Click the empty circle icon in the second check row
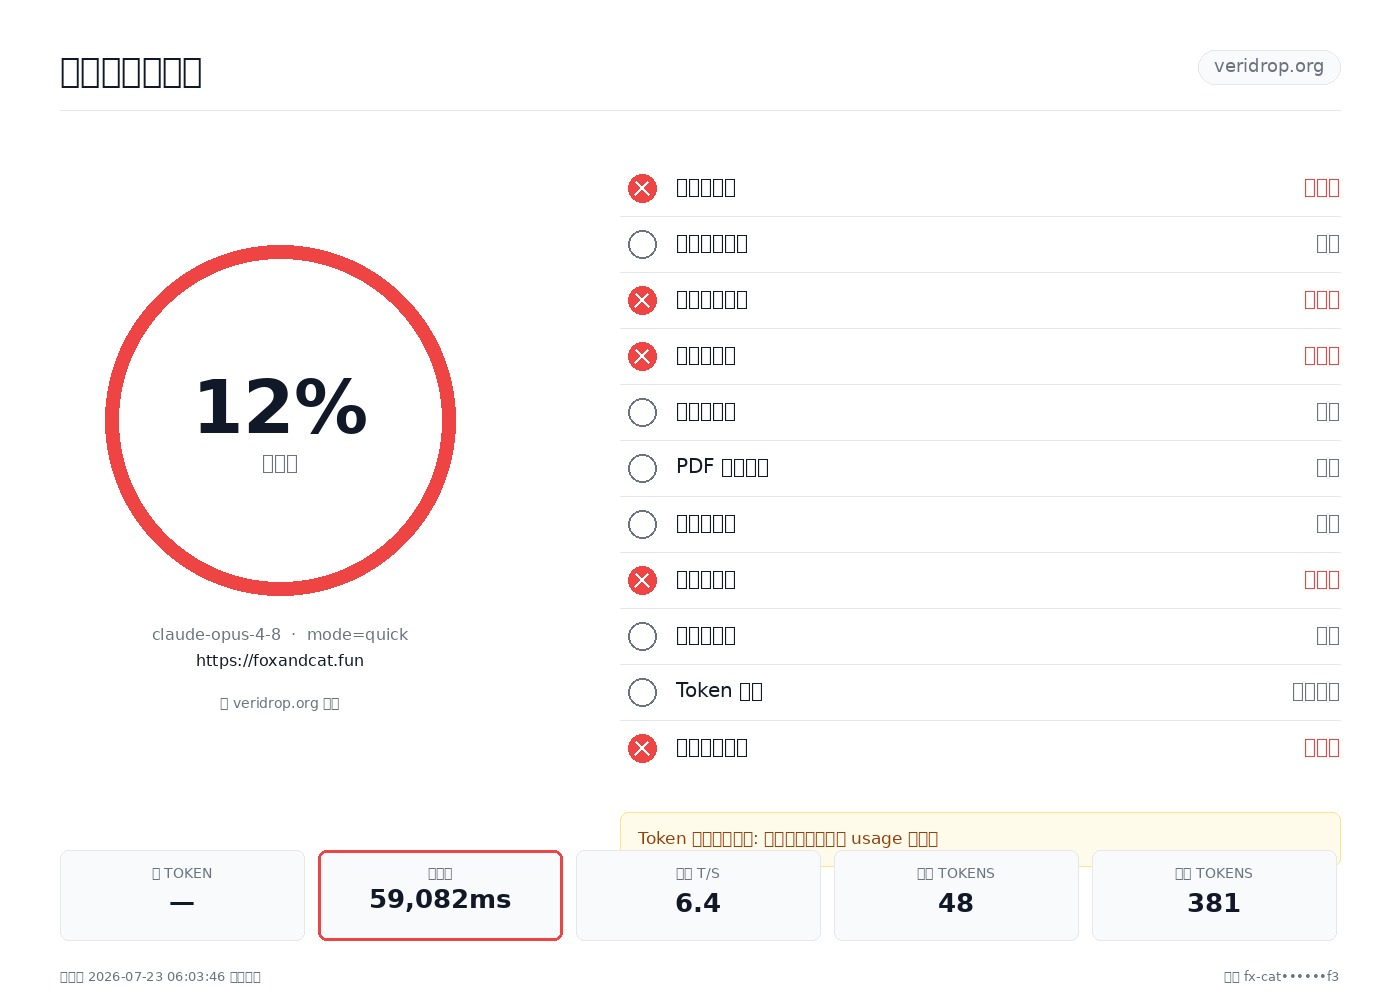Image resolution: width=1400 pixels, height=1000 pixels. click(642, 244)
